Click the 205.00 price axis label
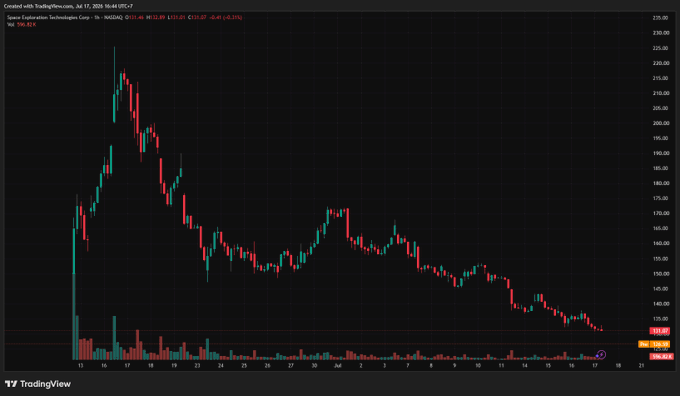680x396 pixels. point(660,108)
